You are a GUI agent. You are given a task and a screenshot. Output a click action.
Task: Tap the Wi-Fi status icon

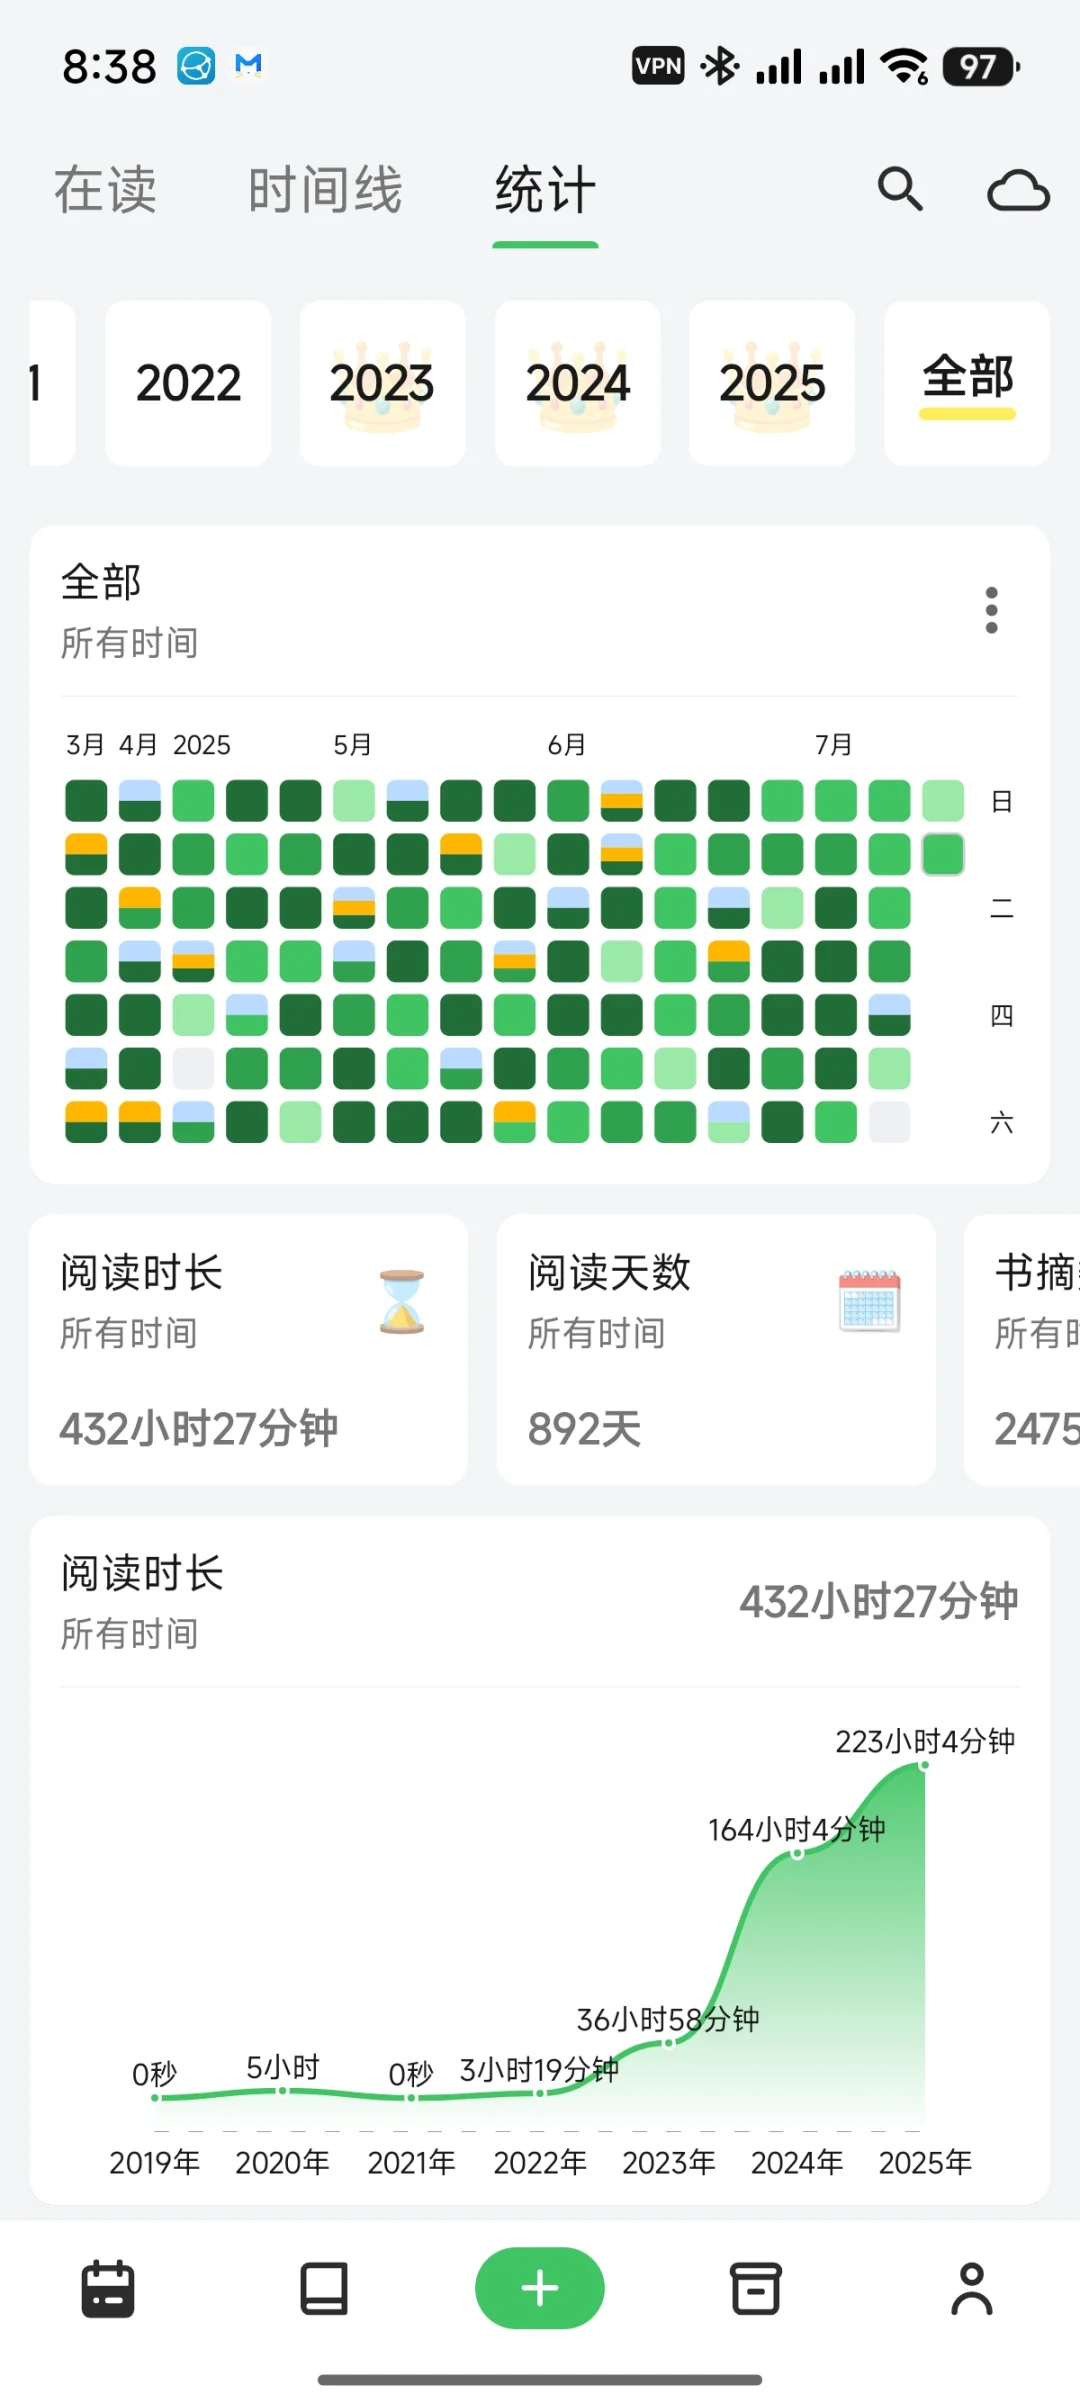pos(904,67)
